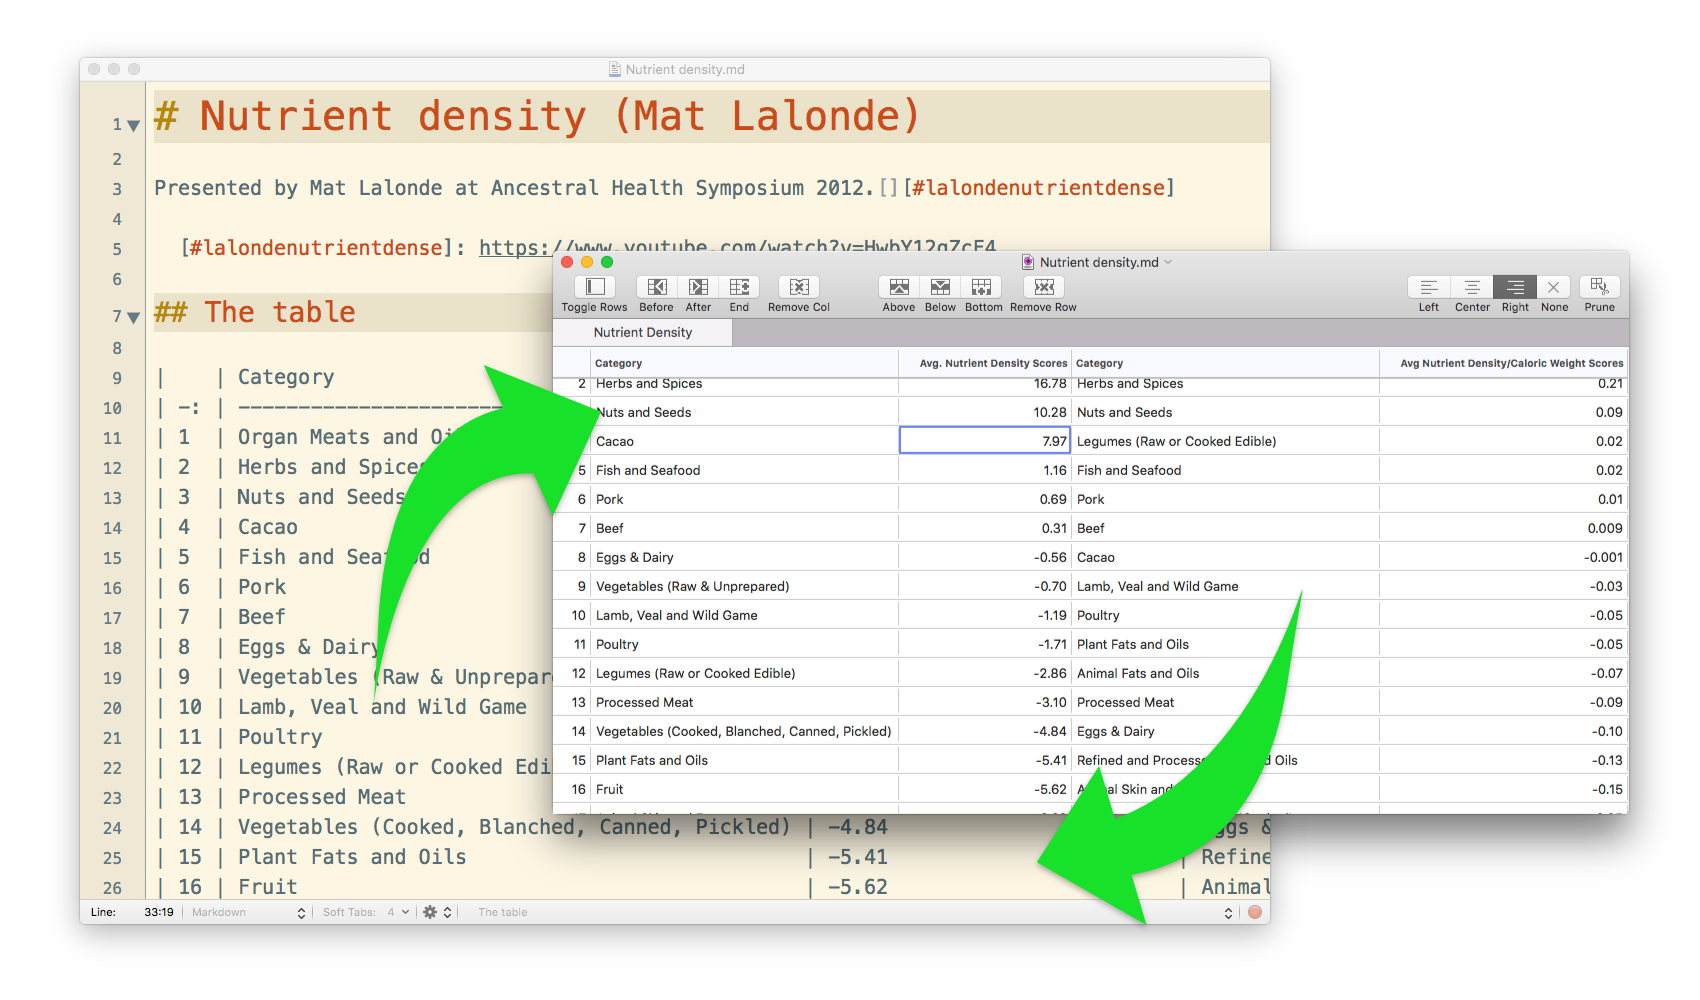
Task: Edit the selected 7.97 cell
Action: point(985,441)
